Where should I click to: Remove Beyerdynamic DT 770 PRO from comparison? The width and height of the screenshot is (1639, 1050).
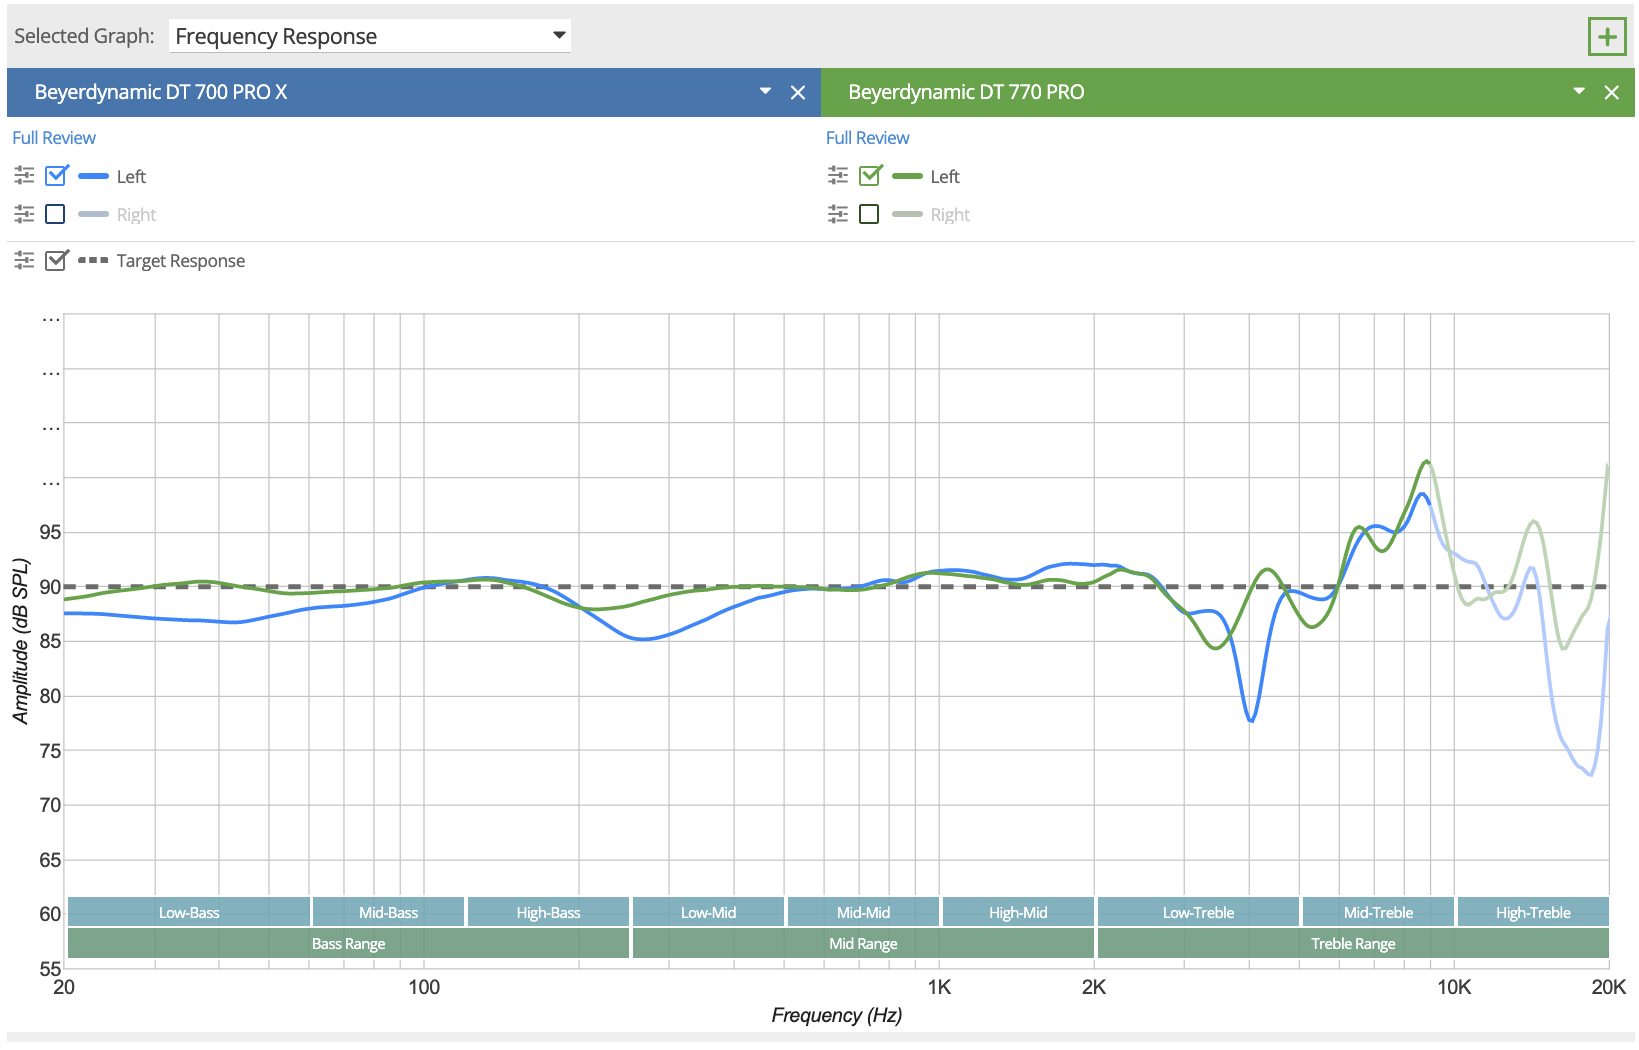1612,92
